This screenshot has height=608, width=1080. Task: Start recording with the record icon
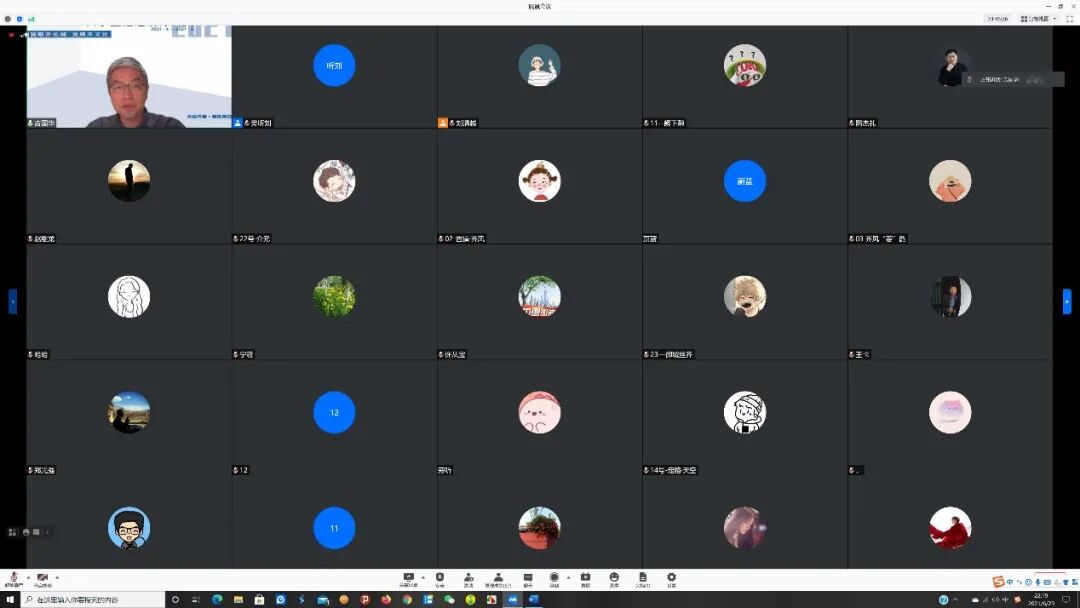point(554,577)
